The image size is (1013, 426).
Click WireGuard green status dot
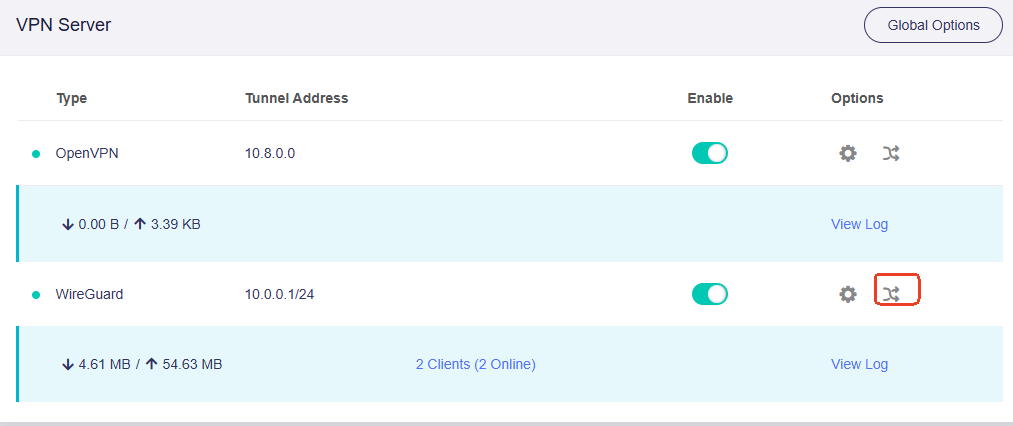(36, 295)
